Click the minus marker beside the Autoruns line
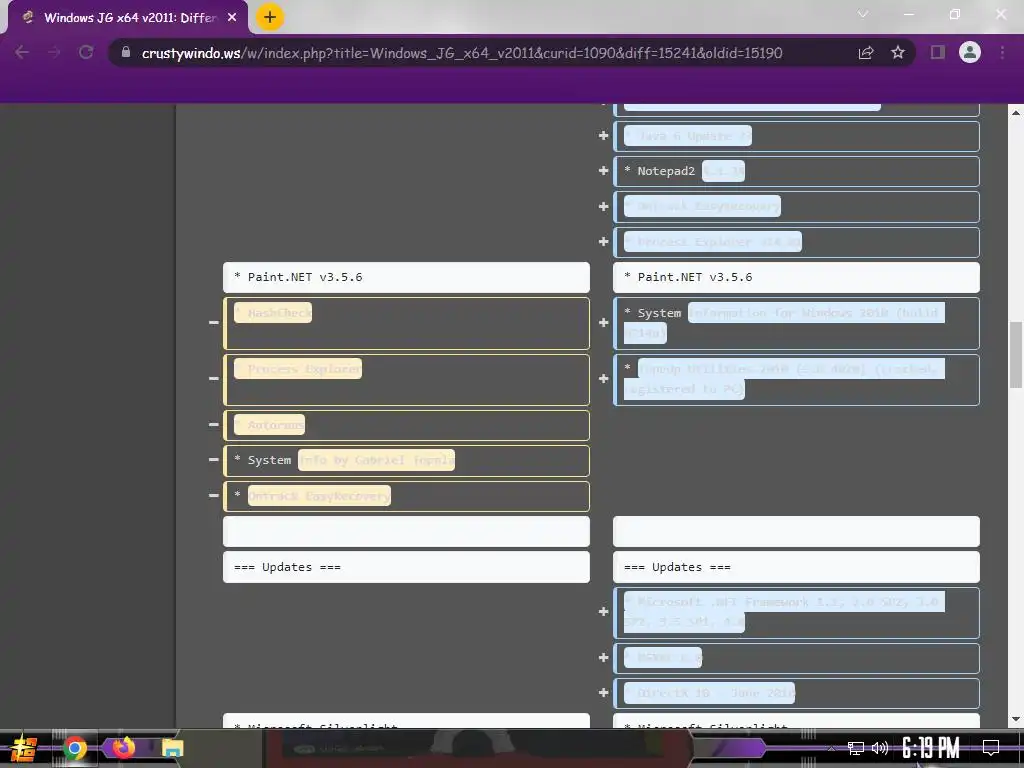Viewport: 1024px width, 768px height. click(x=214, y=424)
